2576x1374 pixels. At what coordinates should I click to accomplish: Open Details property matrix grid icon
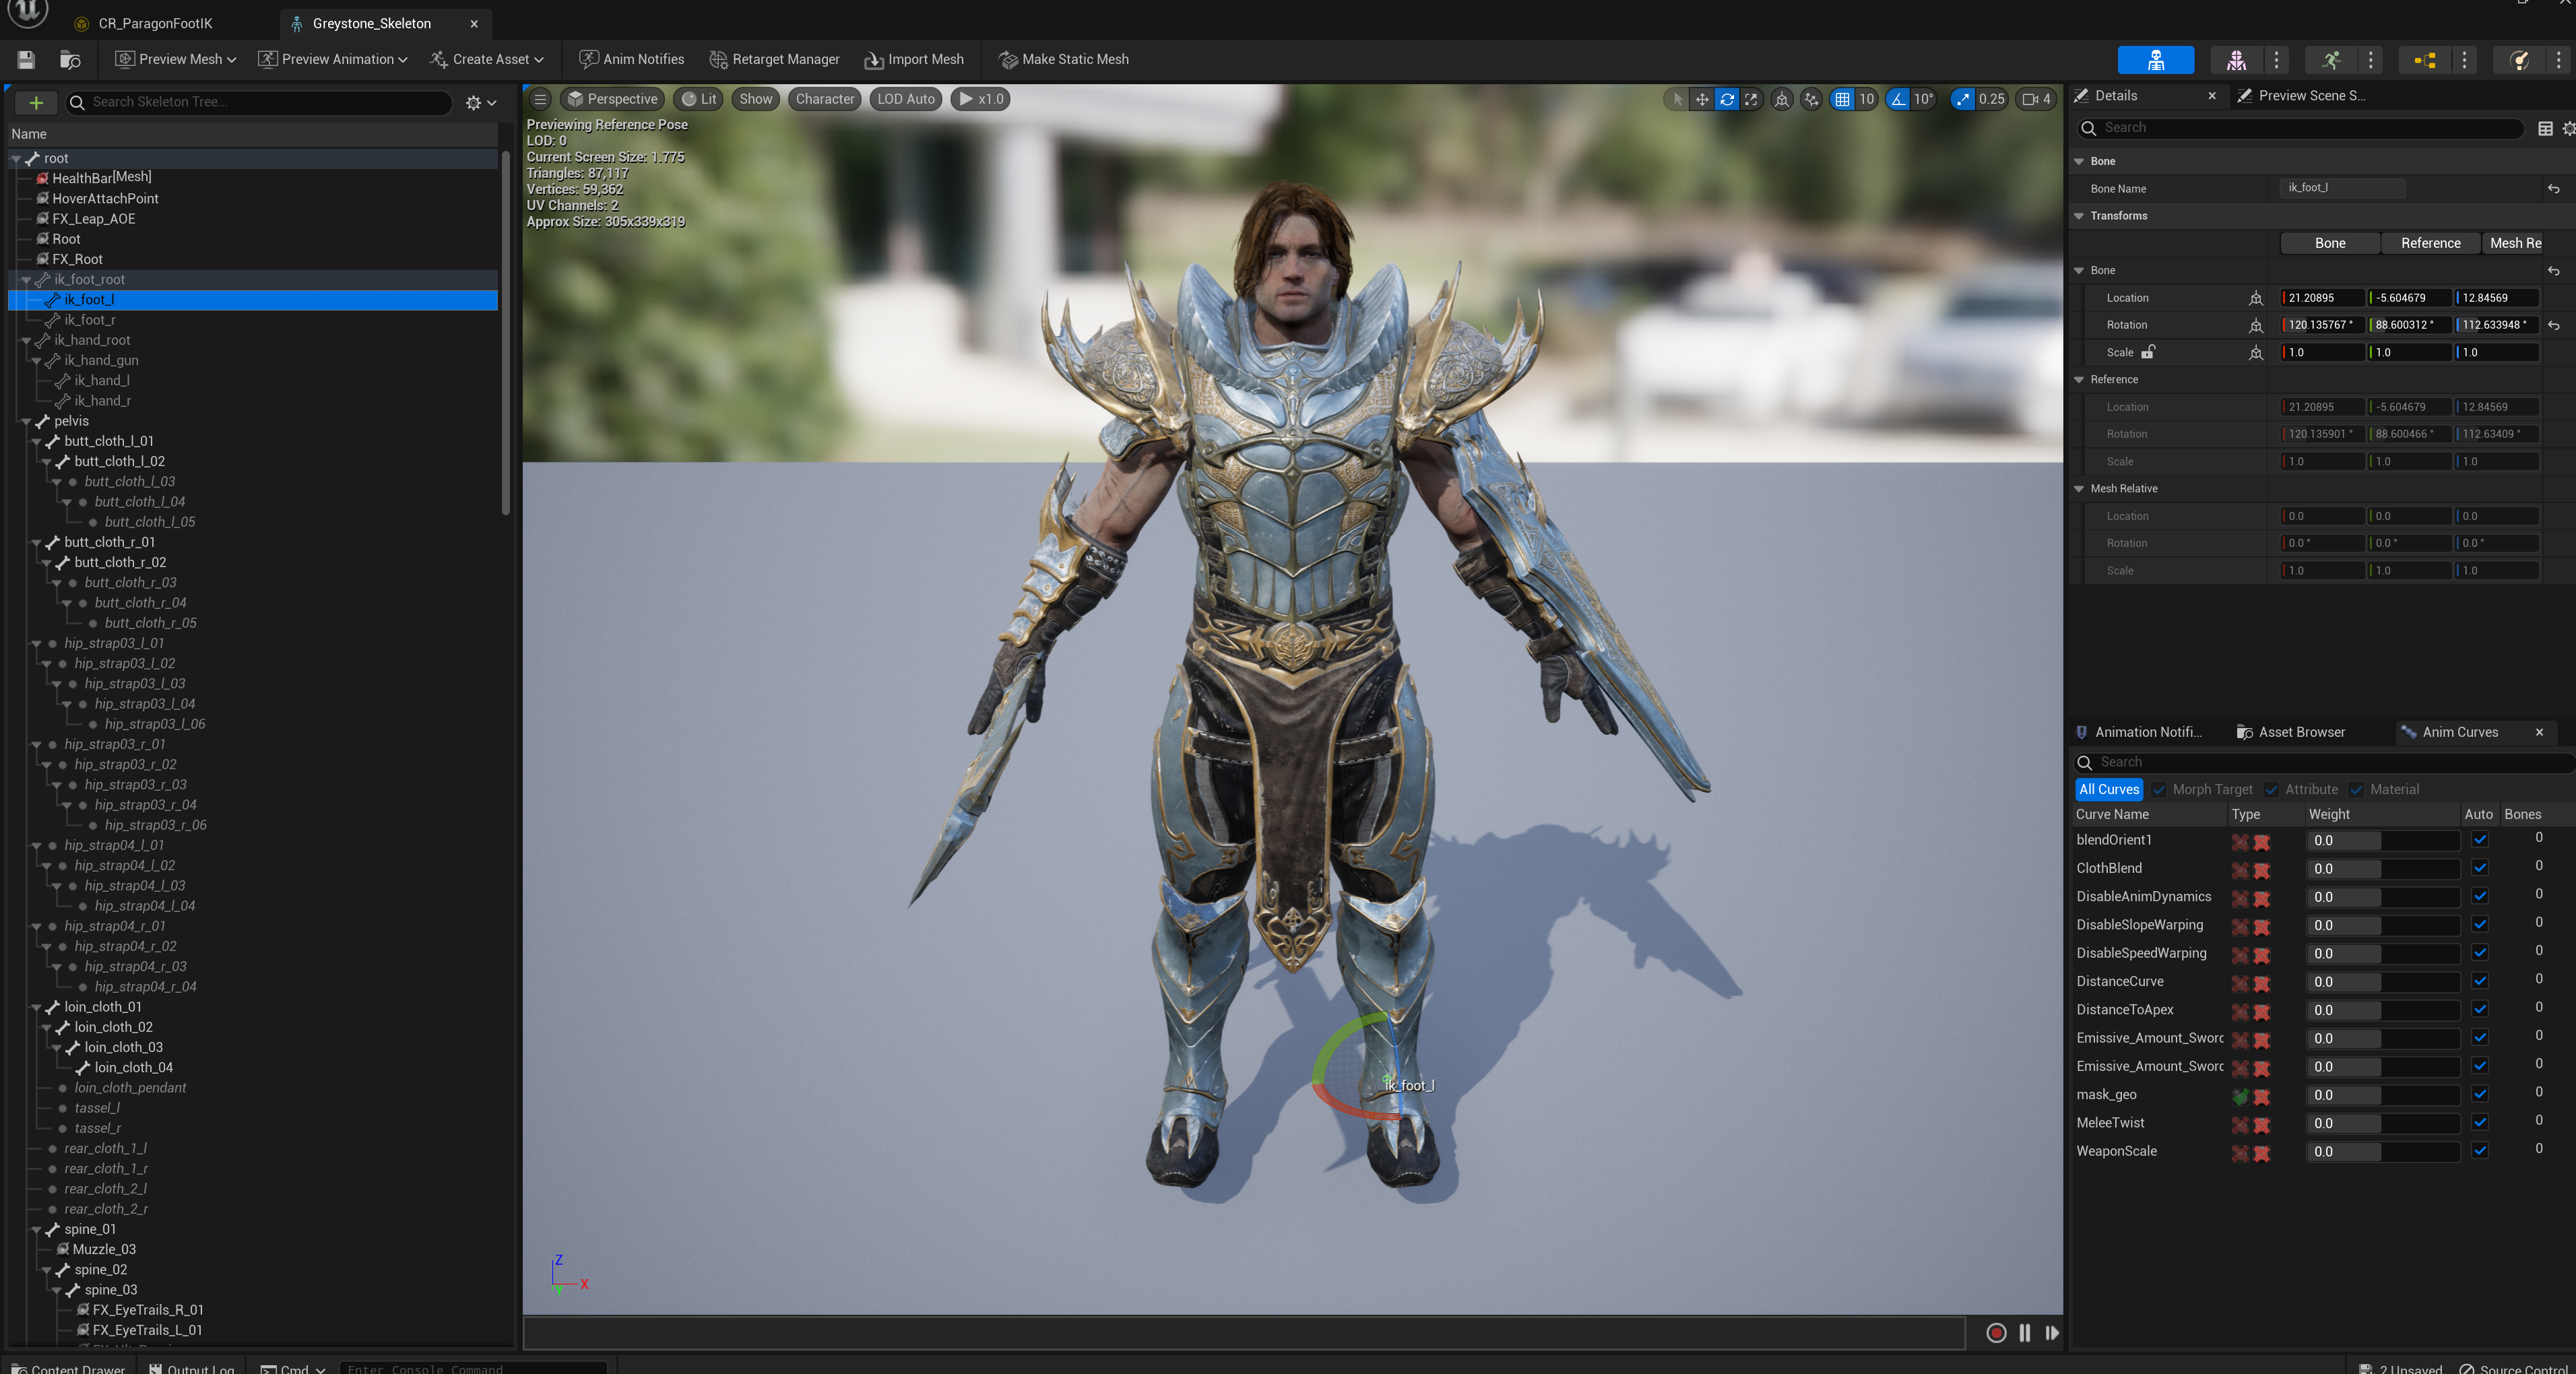point(2545,128)
